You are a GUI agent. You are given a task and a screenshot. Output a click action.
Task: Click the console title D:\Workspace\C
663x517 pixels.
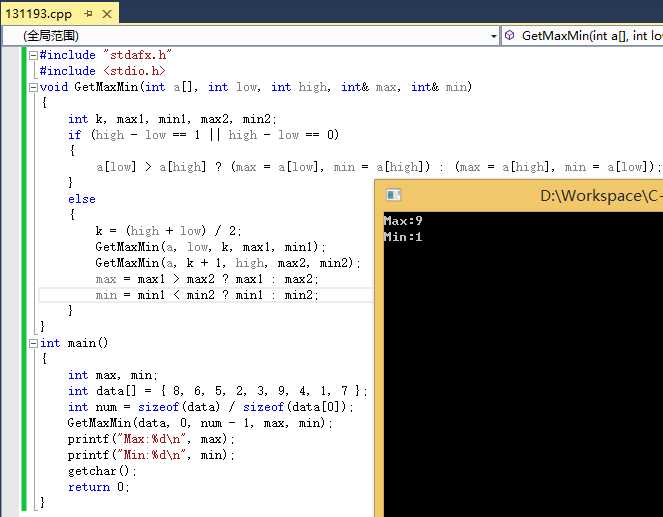pos(601,196)
